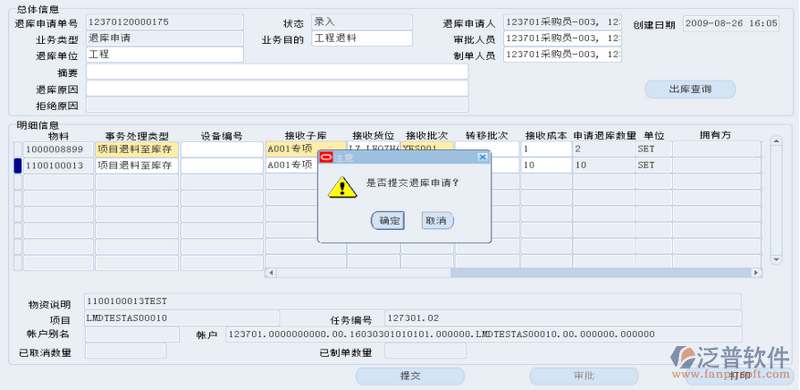Close the 注意 dialog with X icon
This screenshot has width=800, height=390.
pyautogui.click(x=482, y=157)
